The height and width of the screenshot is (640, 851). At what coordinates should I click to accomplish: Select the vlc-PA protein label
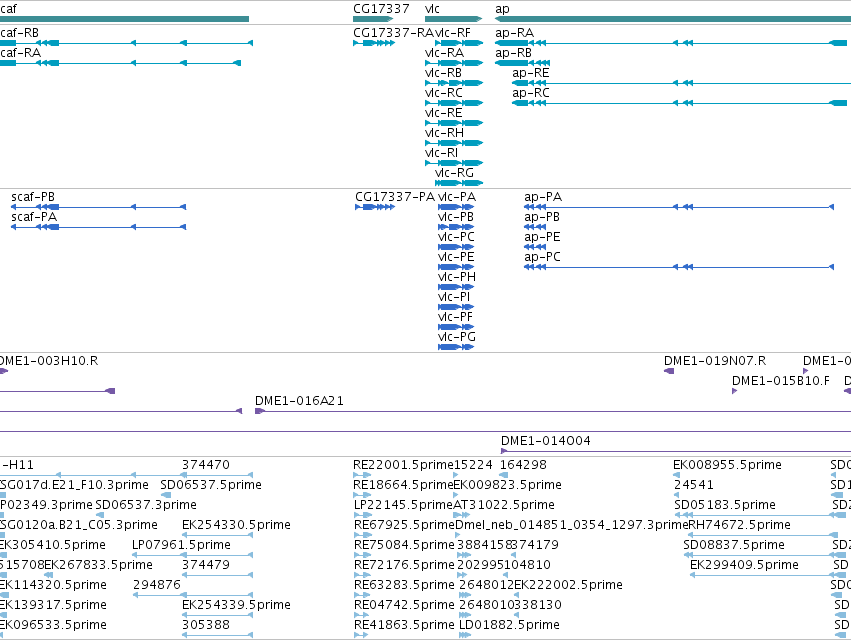coord(457,197)
